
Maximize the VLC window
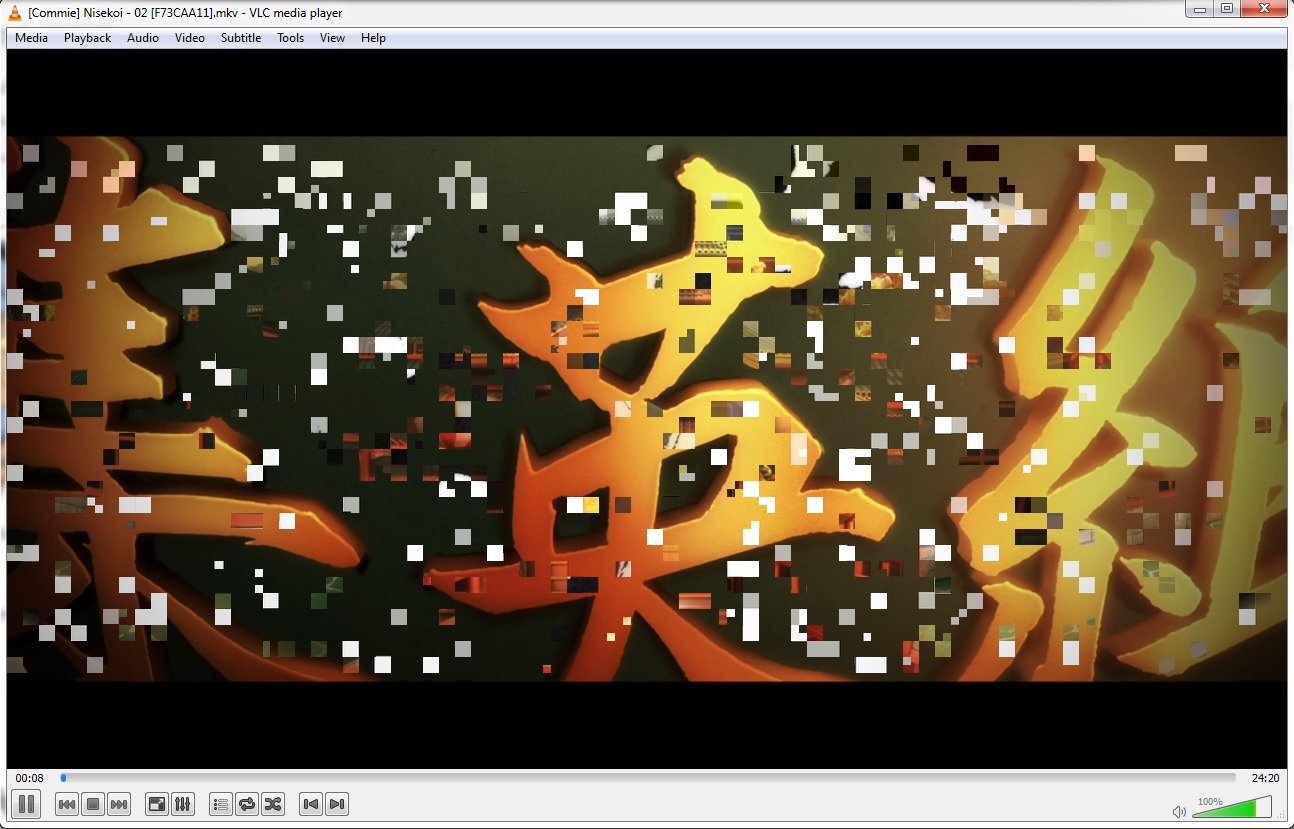1227,9
